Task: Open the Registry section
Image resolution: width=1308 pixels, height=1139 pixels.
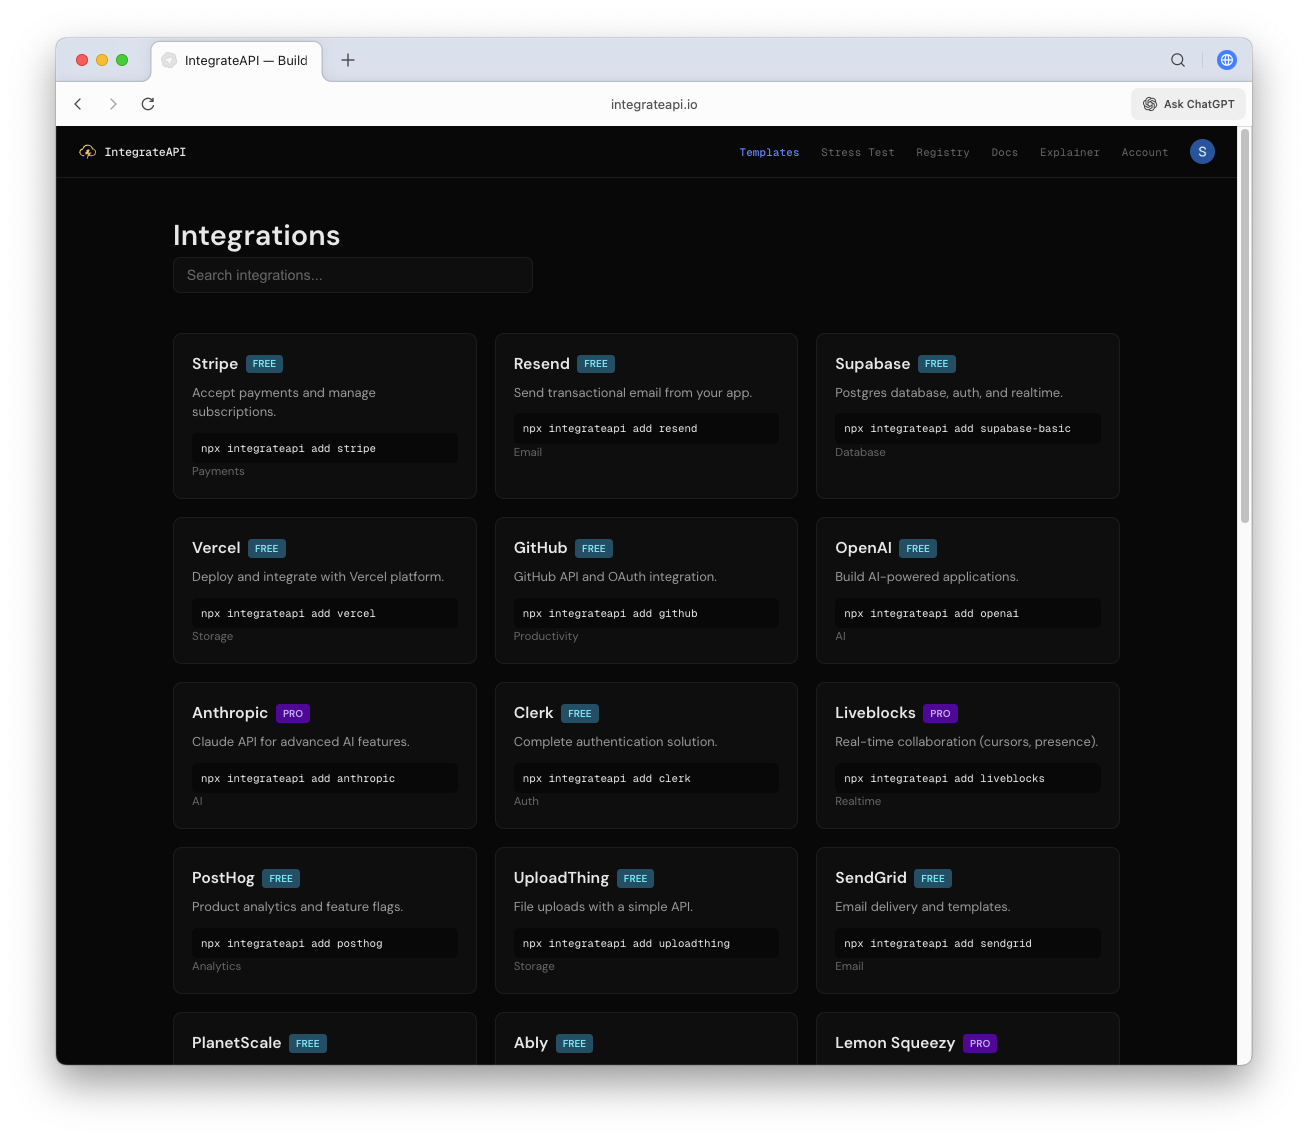Action: click(942, 152)
